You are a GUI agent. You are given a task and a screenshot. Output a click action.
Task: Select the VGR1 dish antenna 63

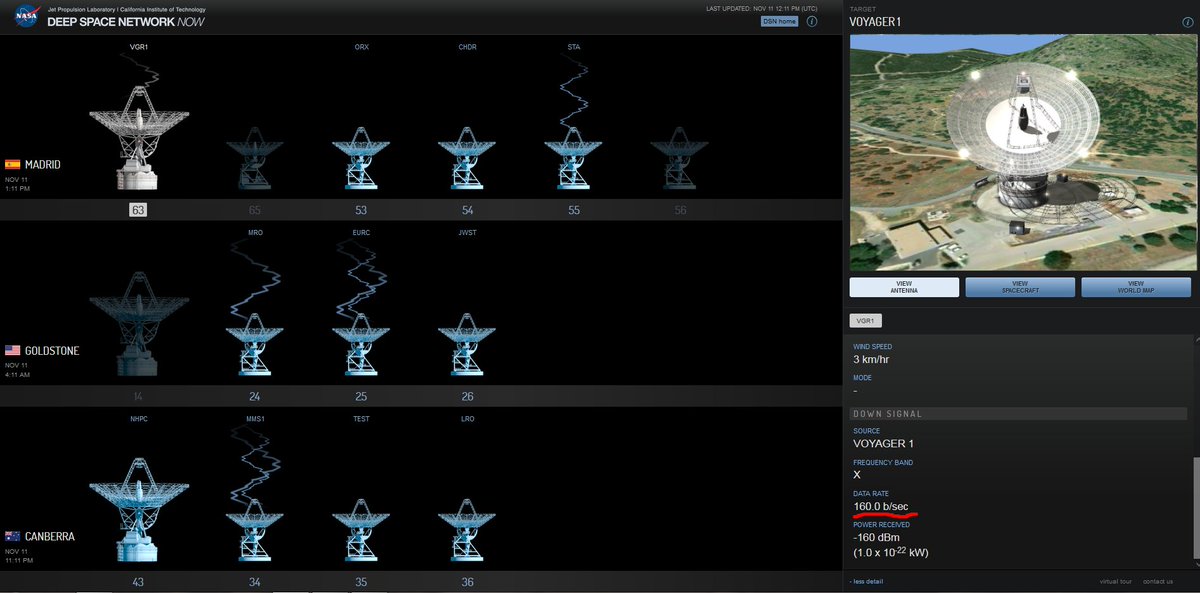point(138,138)
